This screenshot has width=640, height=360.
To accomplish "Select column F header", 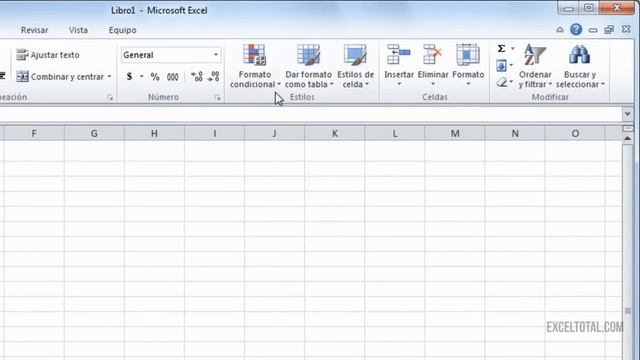I will [34, 133].
